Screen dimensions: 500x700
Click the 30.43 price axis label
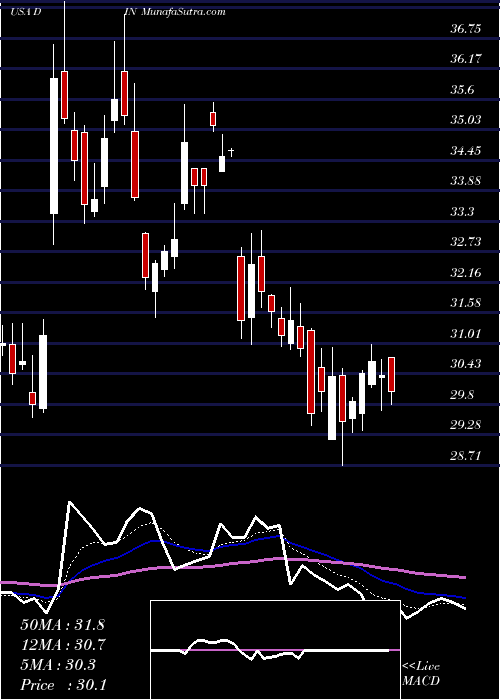tap(466, 364)
